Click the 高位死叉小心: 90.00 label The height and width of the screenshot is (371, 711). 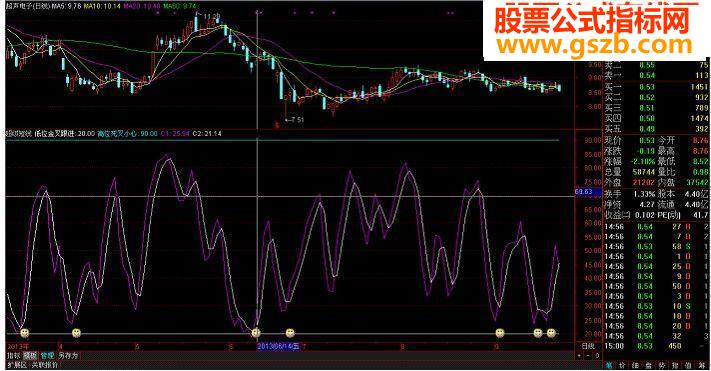tap(127, 134)
